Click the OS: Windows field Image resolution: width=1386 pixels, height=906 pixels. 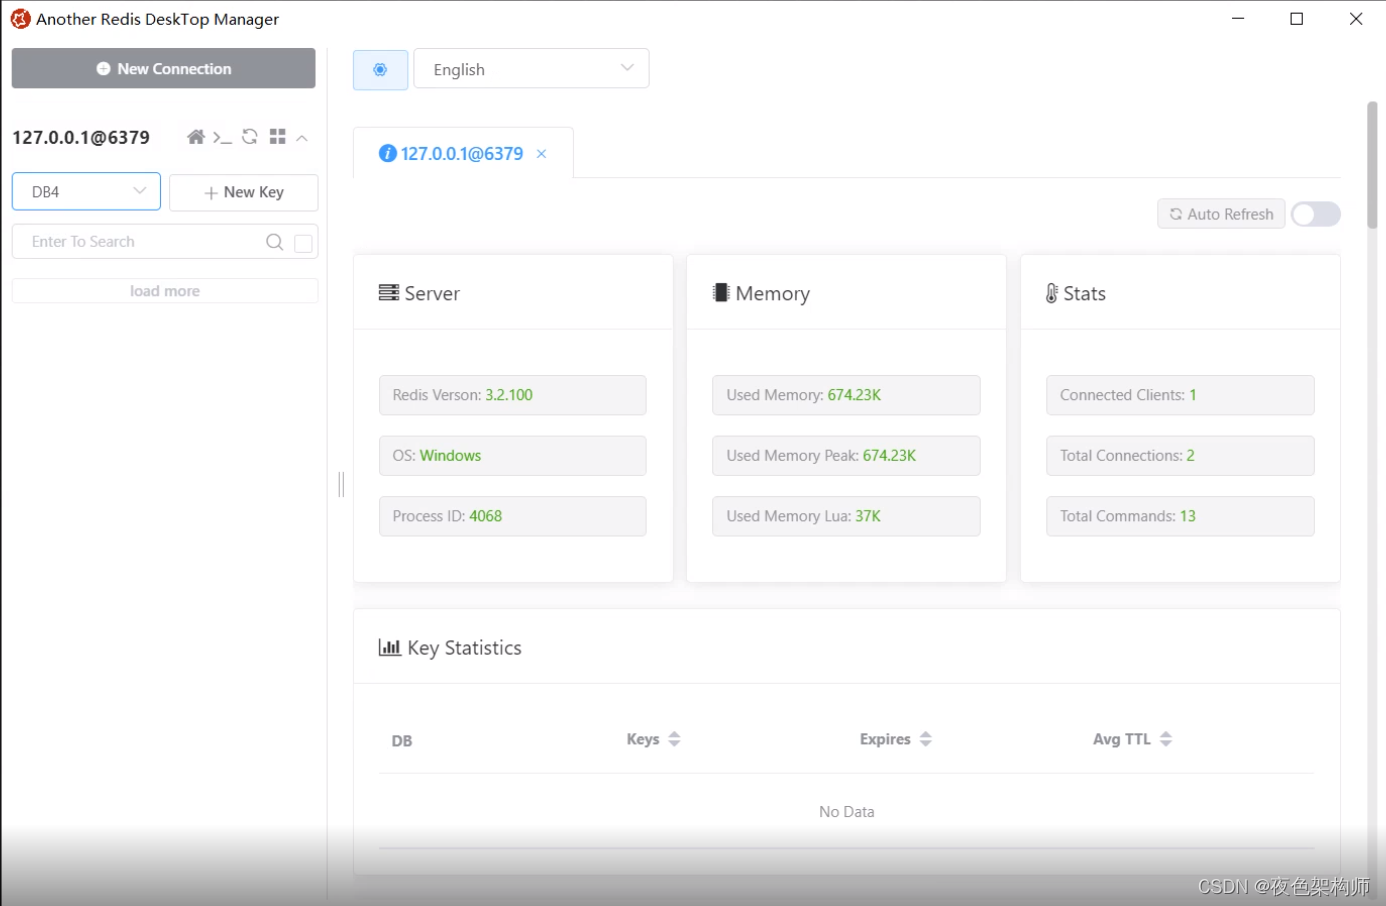[512, 455]
